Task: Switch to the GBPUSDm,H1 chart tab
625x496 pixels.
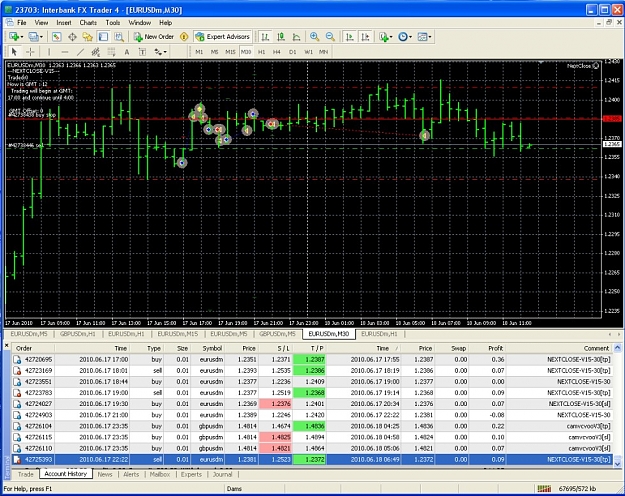Action: pos(78,334)
